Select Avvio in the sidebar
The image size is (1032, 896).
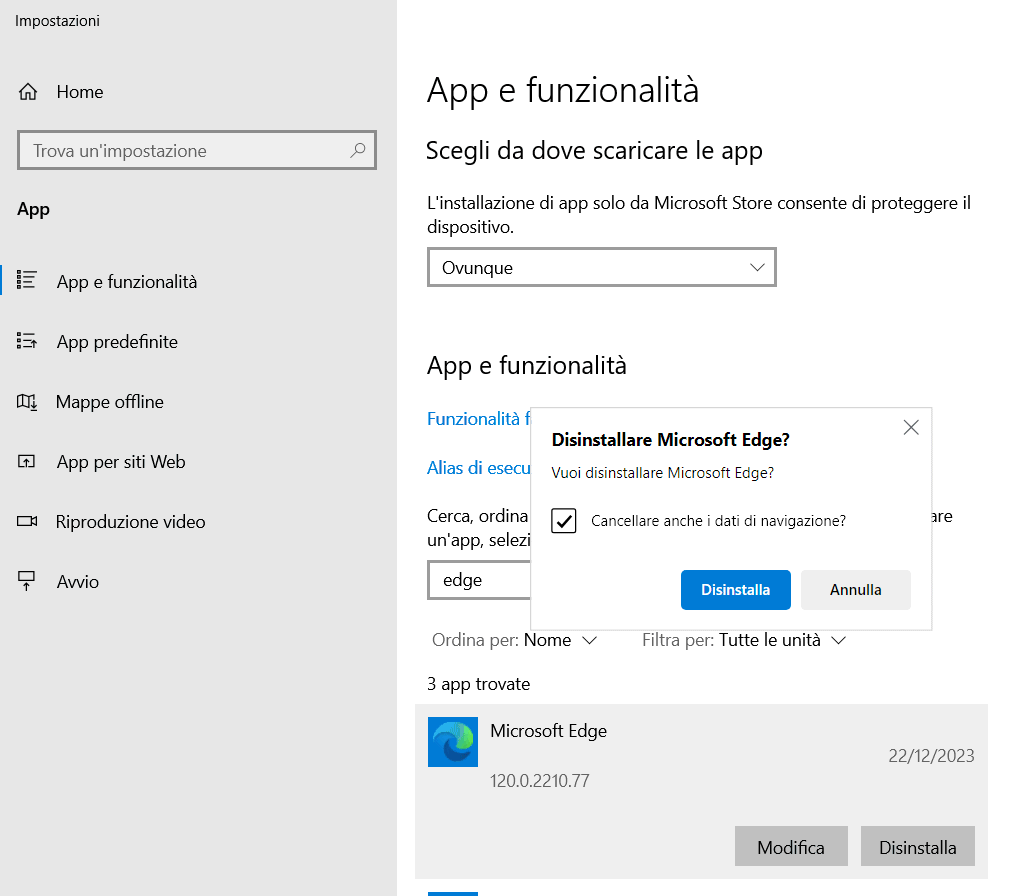click(78, 582)
